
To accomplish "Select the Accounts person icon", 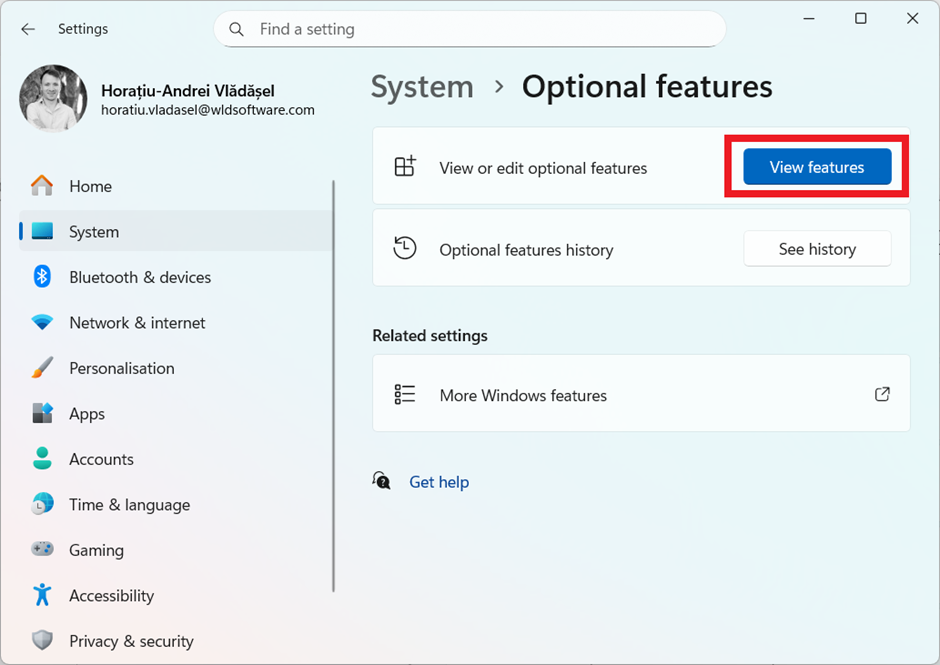I will tap(41, 459).
